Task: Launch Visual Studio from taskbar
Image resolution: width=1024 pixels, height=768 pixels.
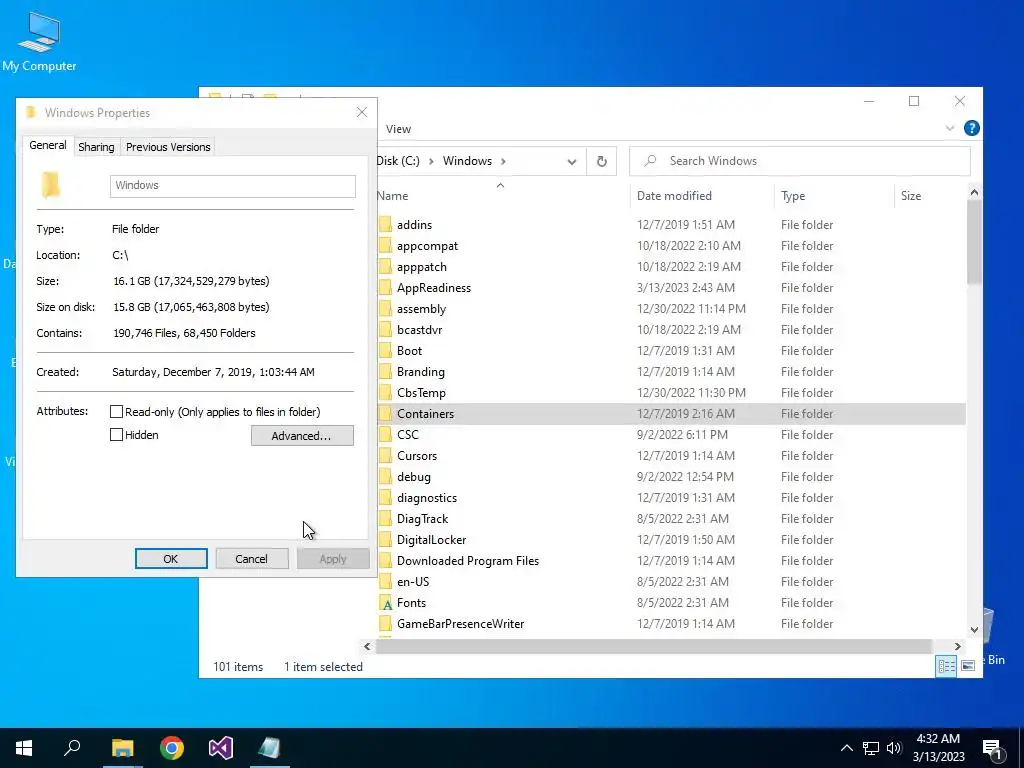Action: 221,748
